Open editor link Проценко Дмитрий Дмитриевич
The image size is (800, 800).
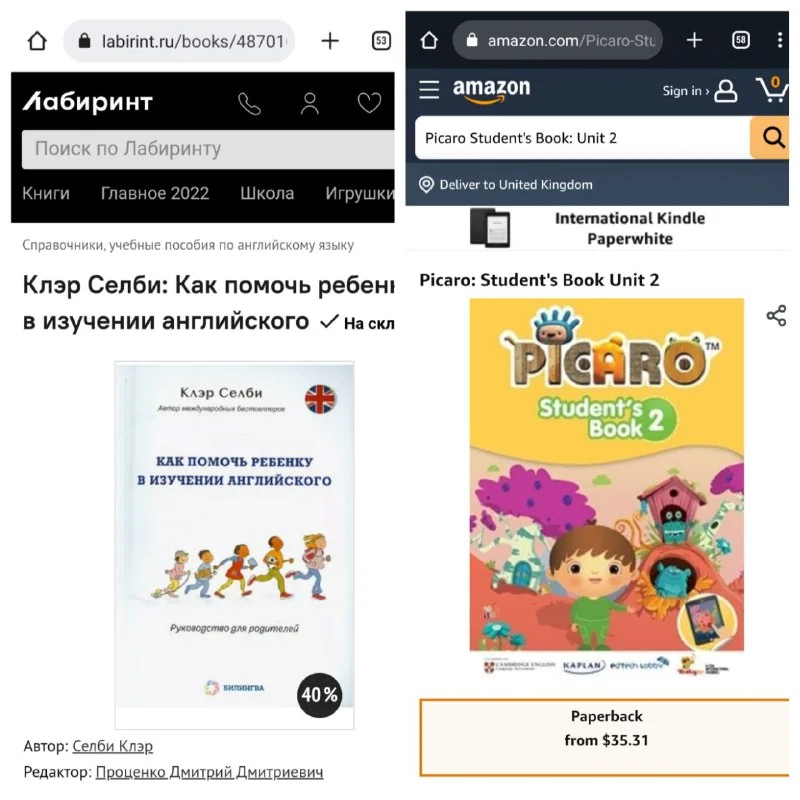[209, 772]
